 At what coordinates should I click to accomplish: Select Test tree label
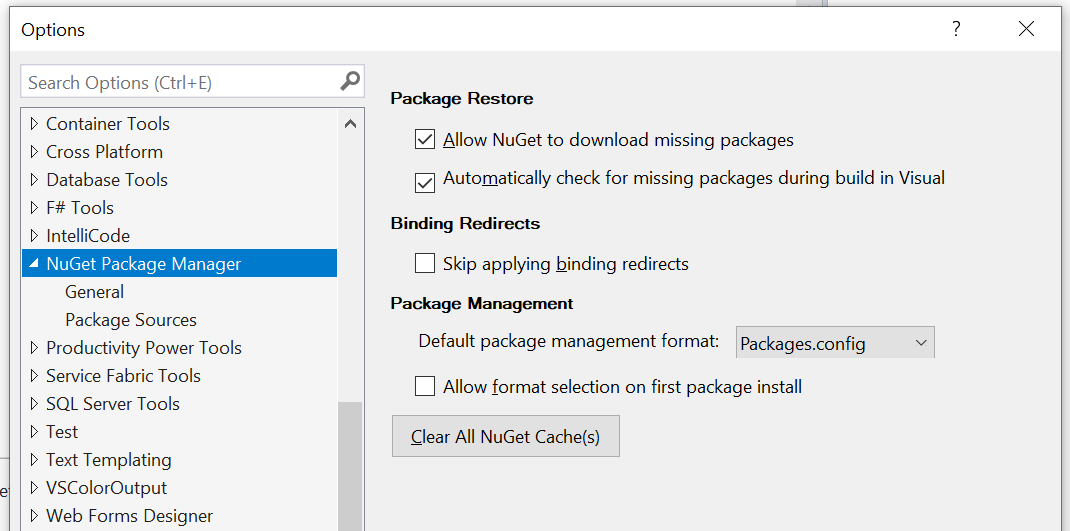pos(62,431)
